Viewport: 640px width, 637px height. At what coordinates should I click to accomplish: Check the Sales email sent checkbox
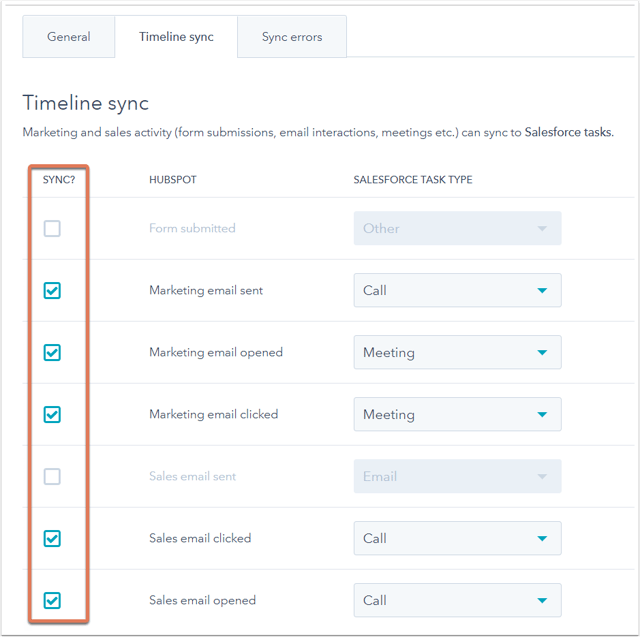point(52,477)
